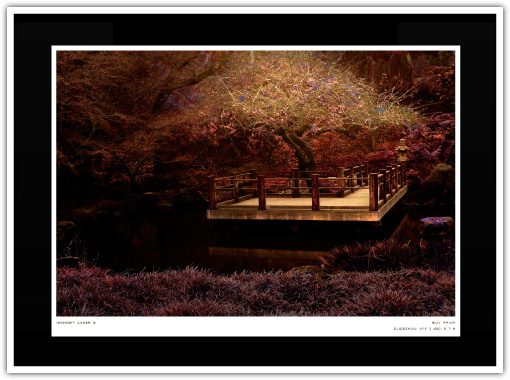
Task: Click the glowing blossom tree canopy
Action: 310,93
